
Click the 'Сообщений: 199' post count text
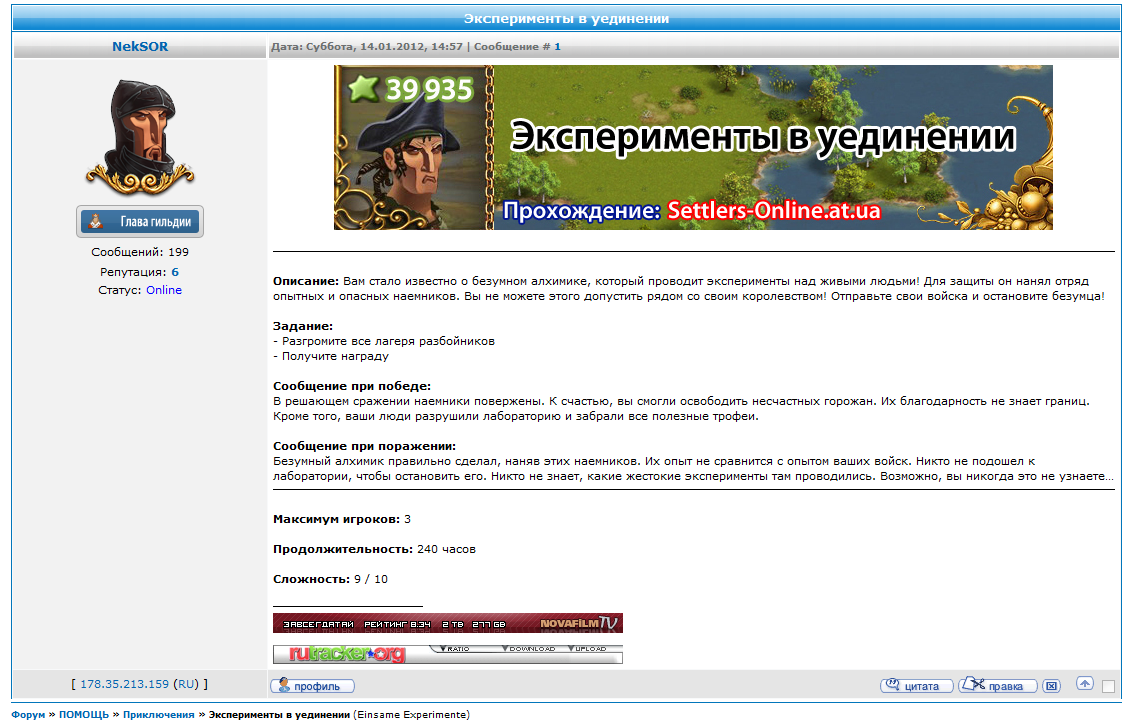tap(140, 253)
